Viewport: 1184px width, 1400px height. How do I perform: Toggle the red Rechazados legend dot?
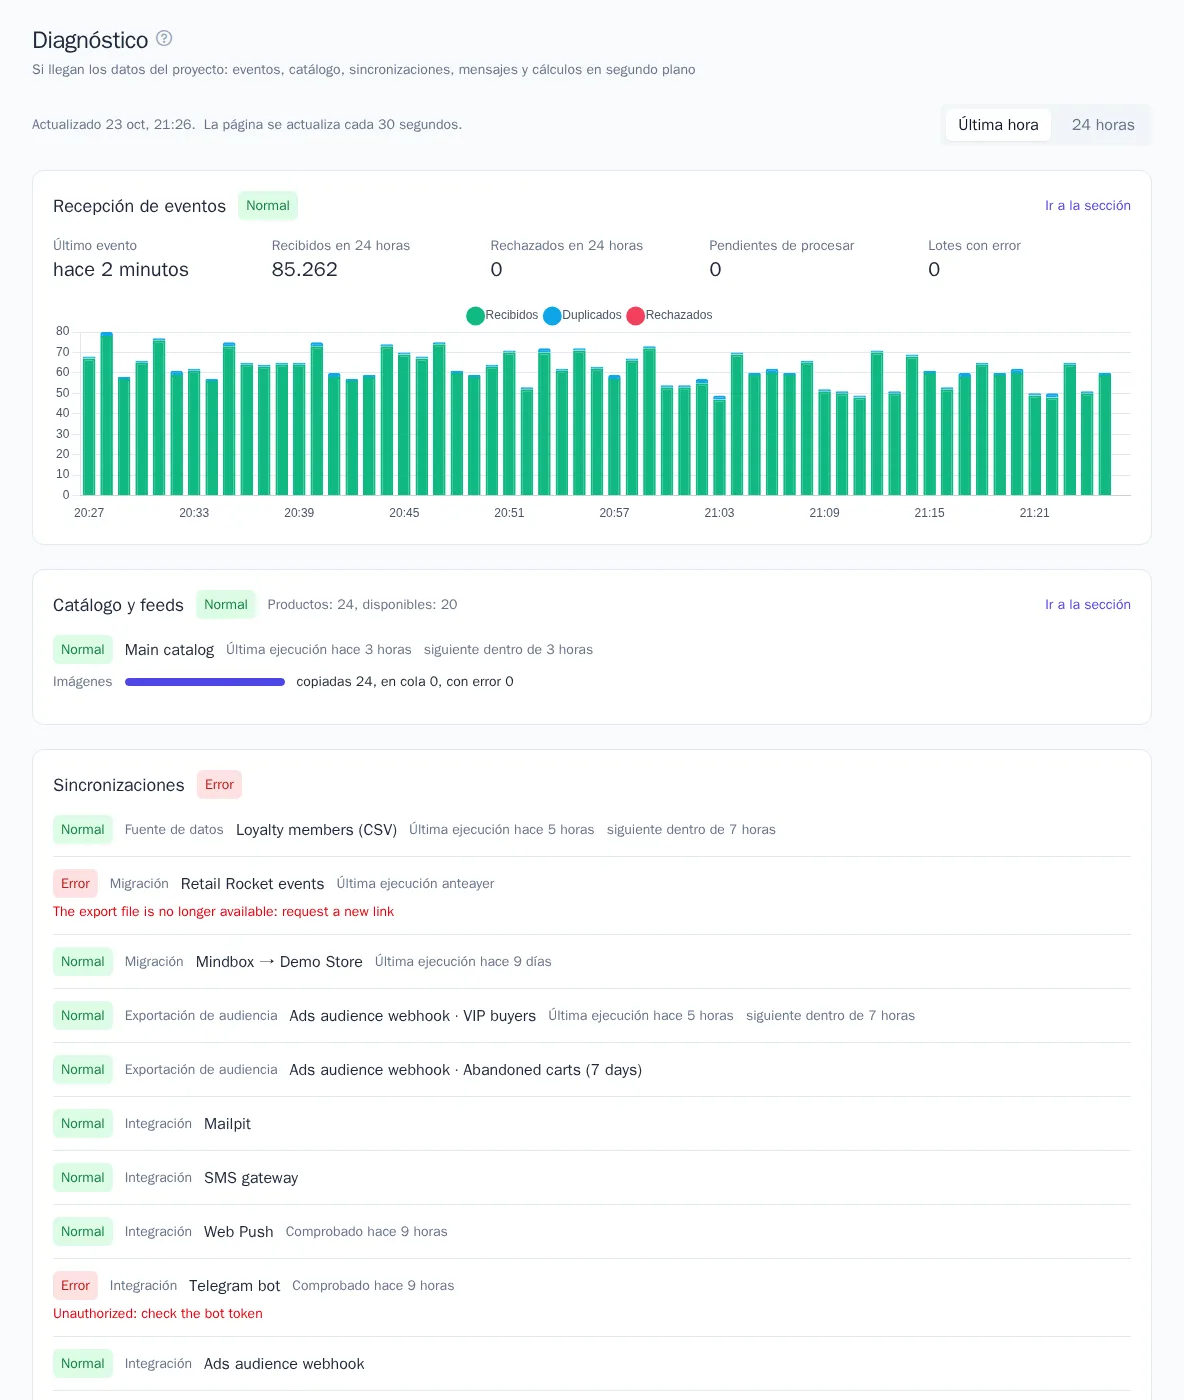coord(635,316)
